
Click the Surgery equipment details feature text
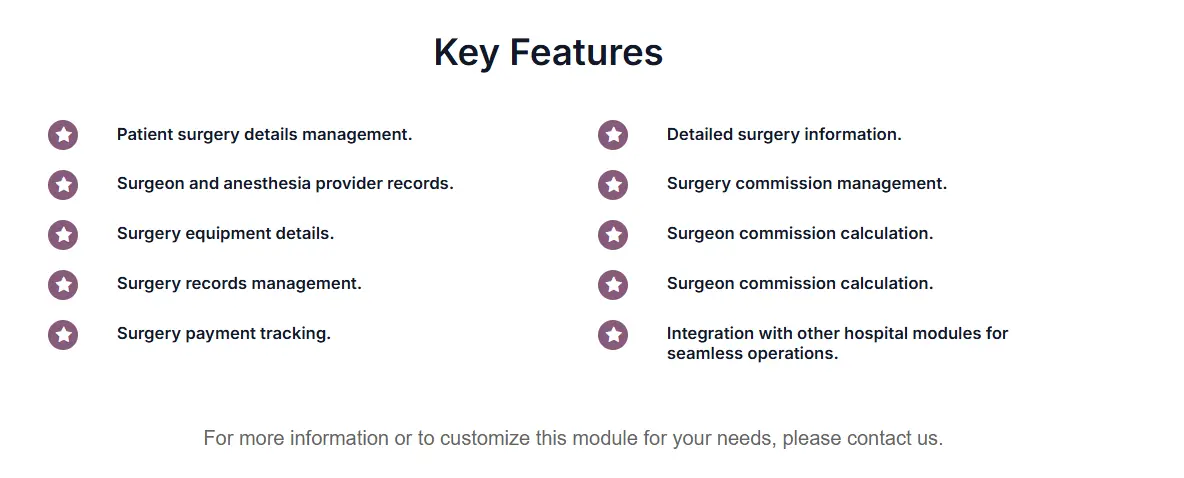coord(225,234)
